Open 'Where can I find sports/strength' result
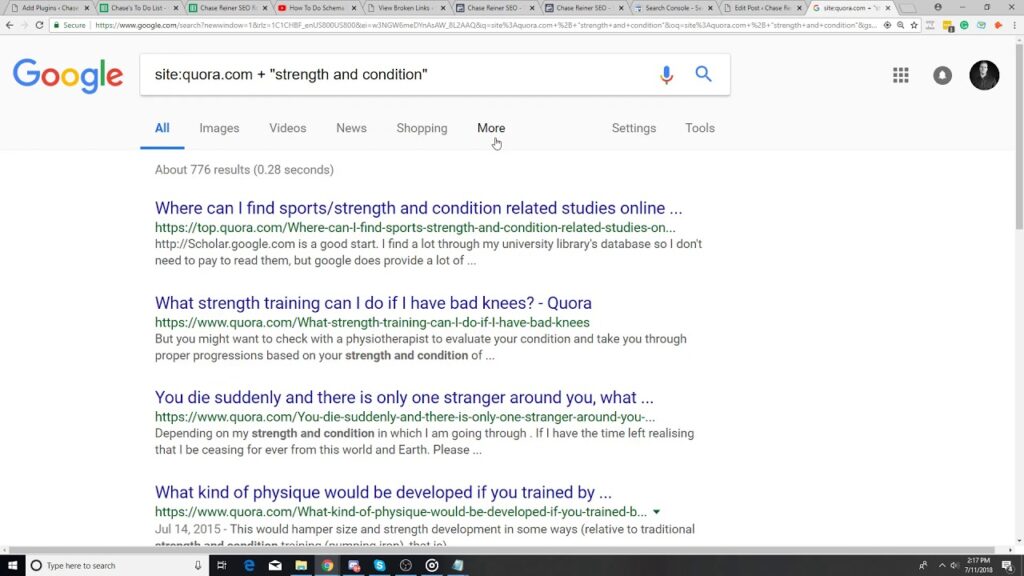1024x576 pixels. click(x=419, y=208)
